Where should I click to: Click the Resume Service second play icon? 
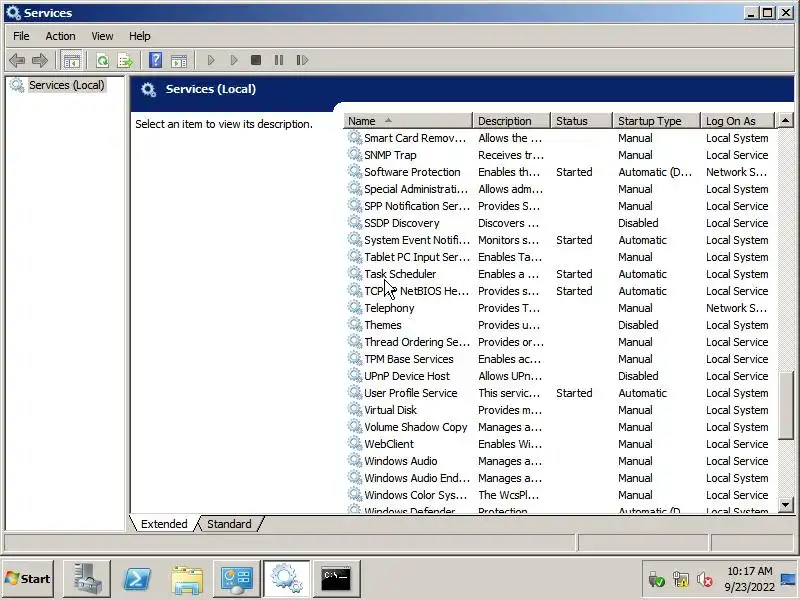tap(234, 60)
